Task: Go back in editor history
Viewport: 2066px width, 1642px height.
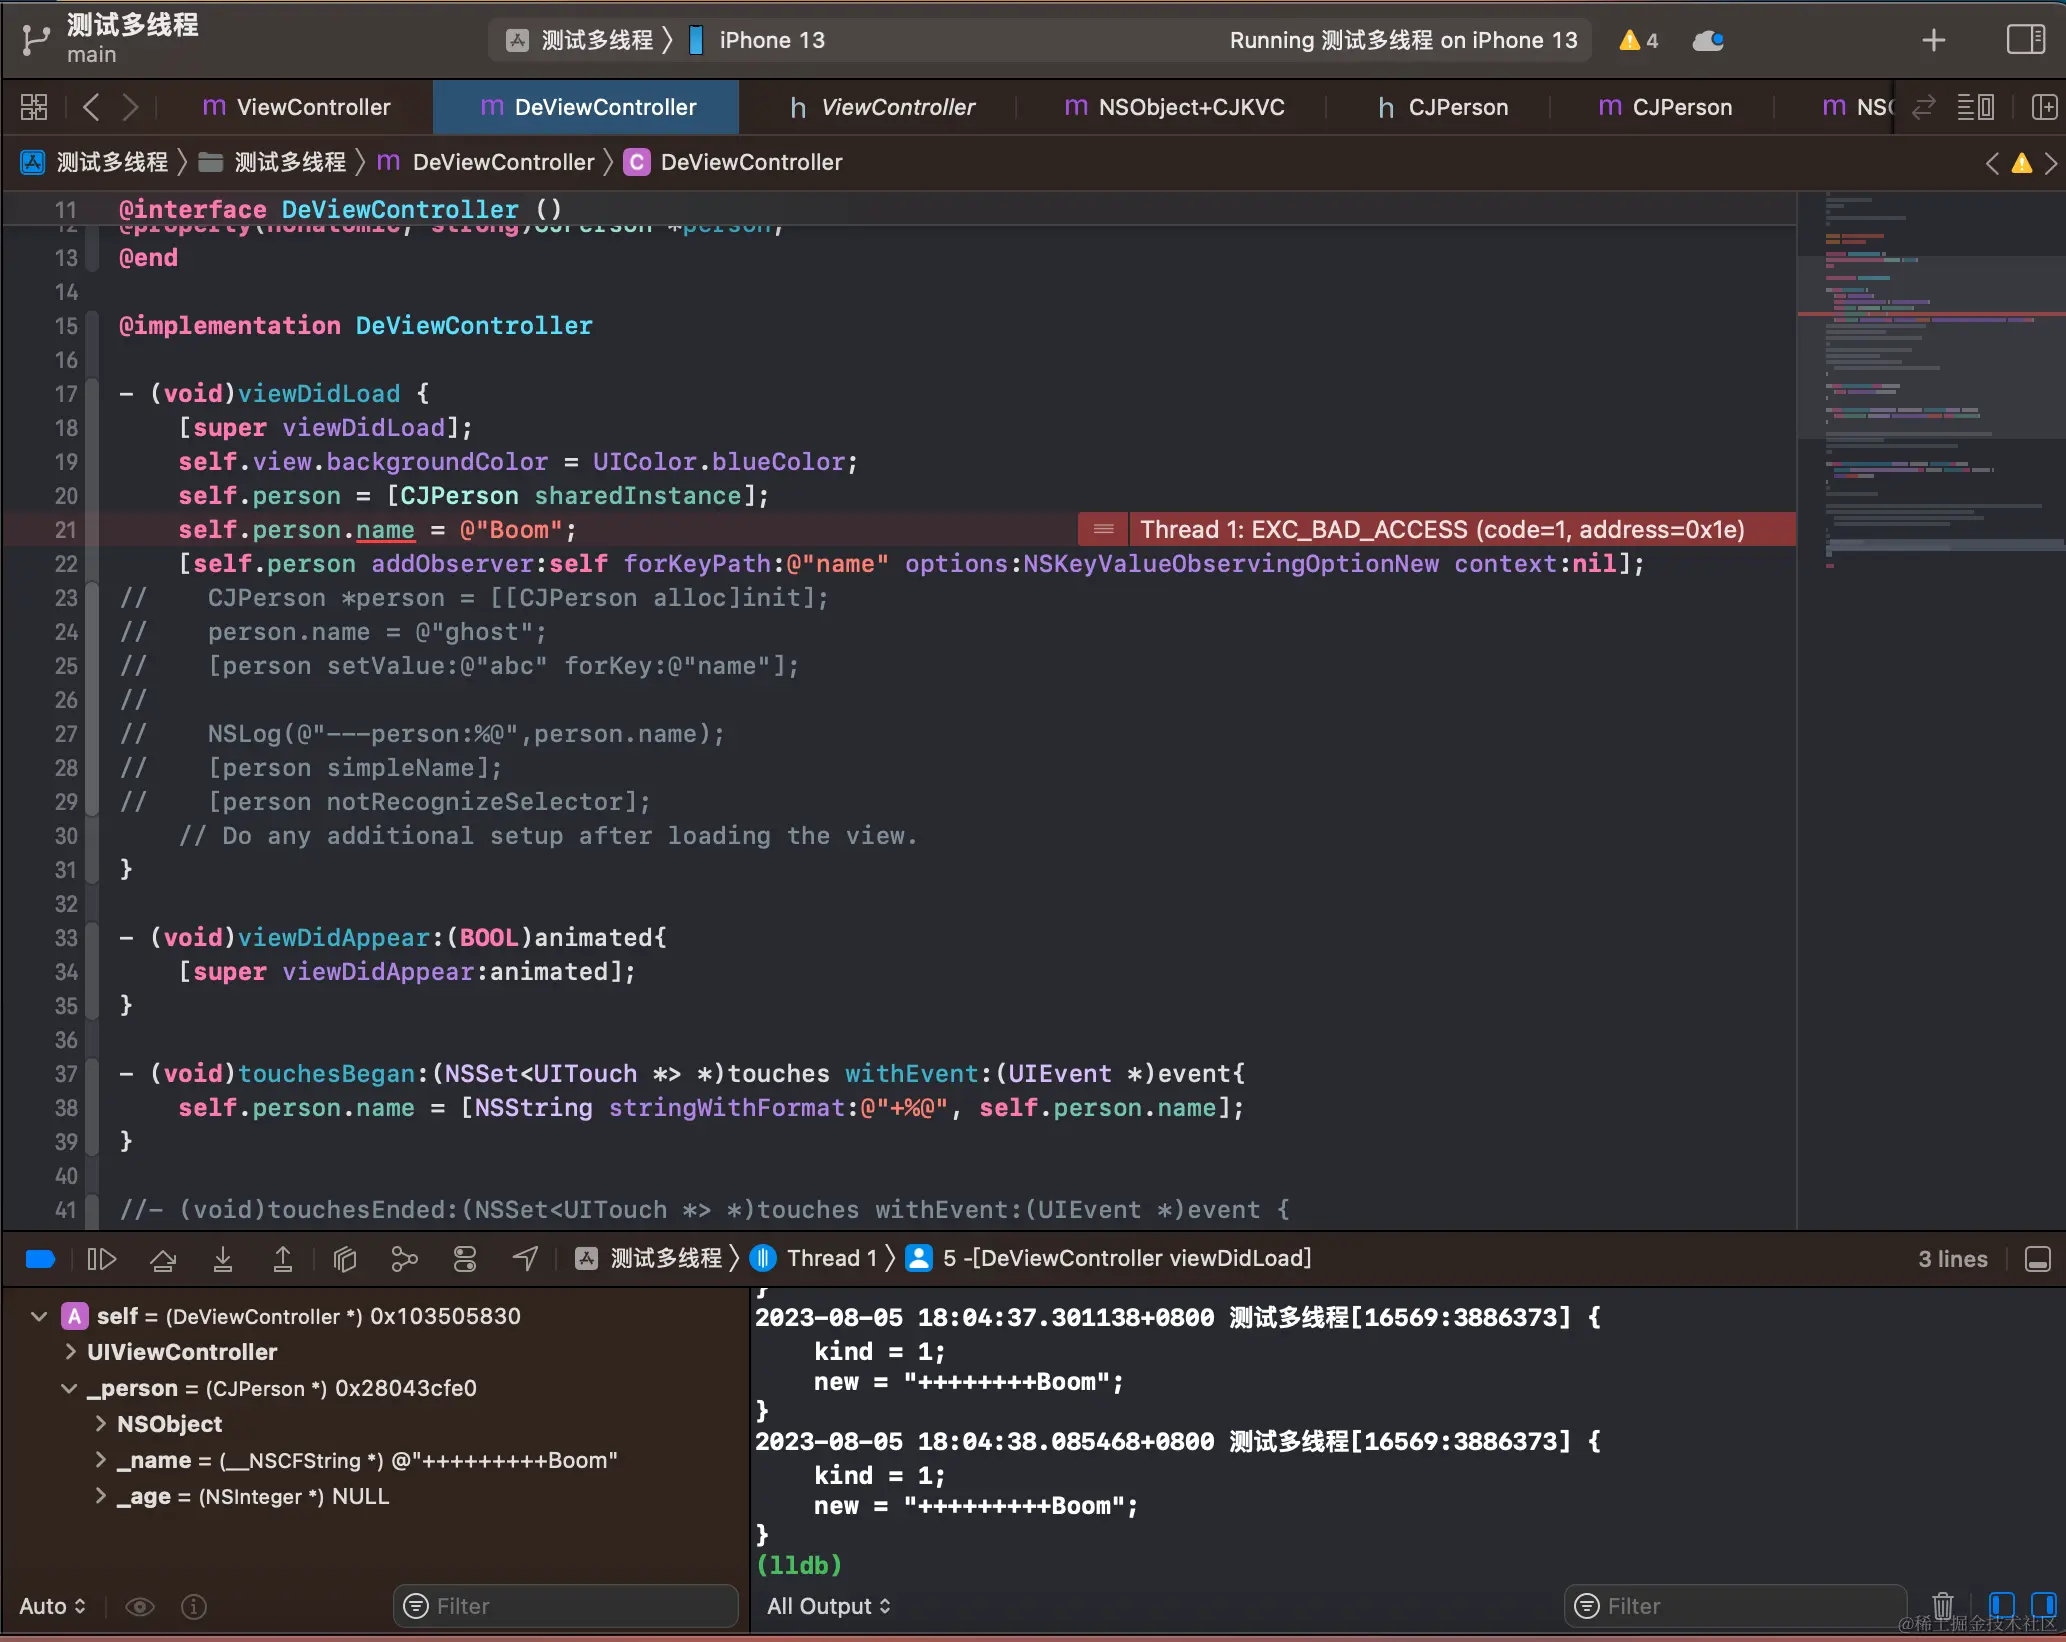Action: 91,107
